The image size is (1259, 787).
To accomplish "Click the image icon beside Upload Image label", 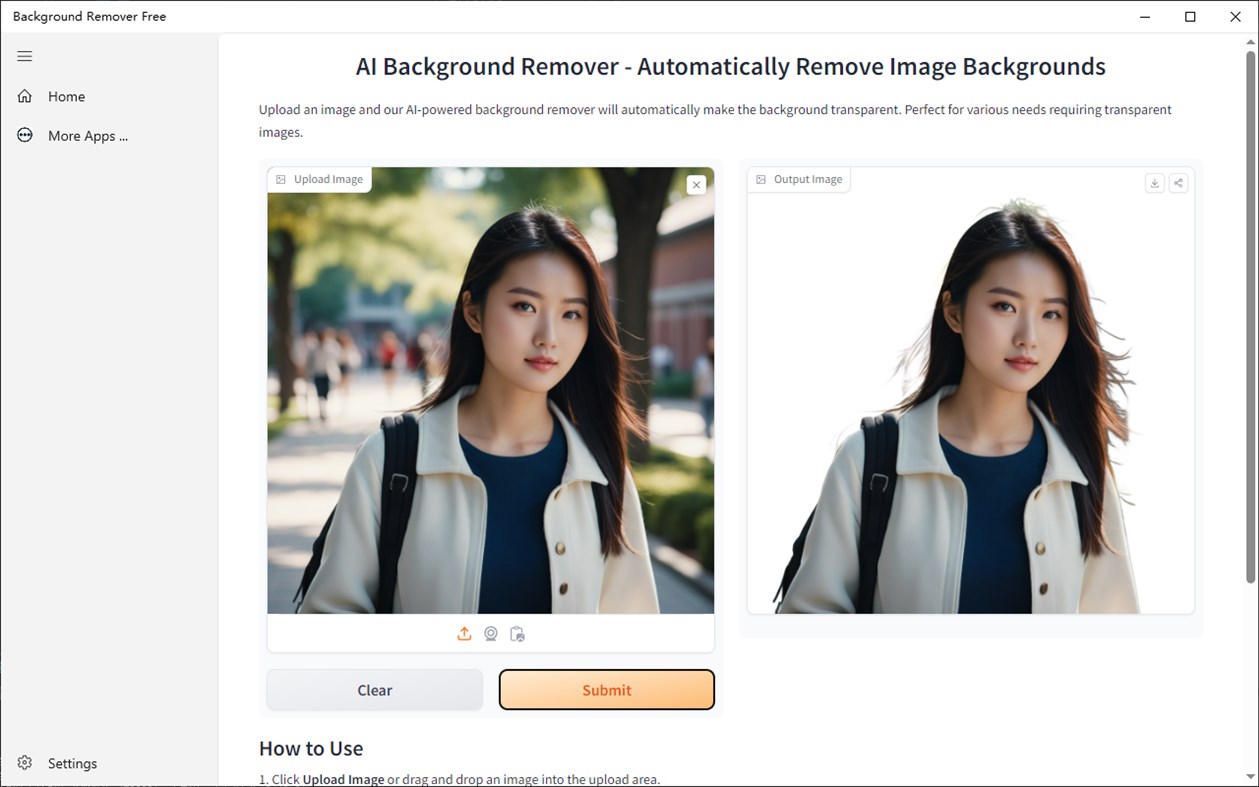I will (281, 178).
